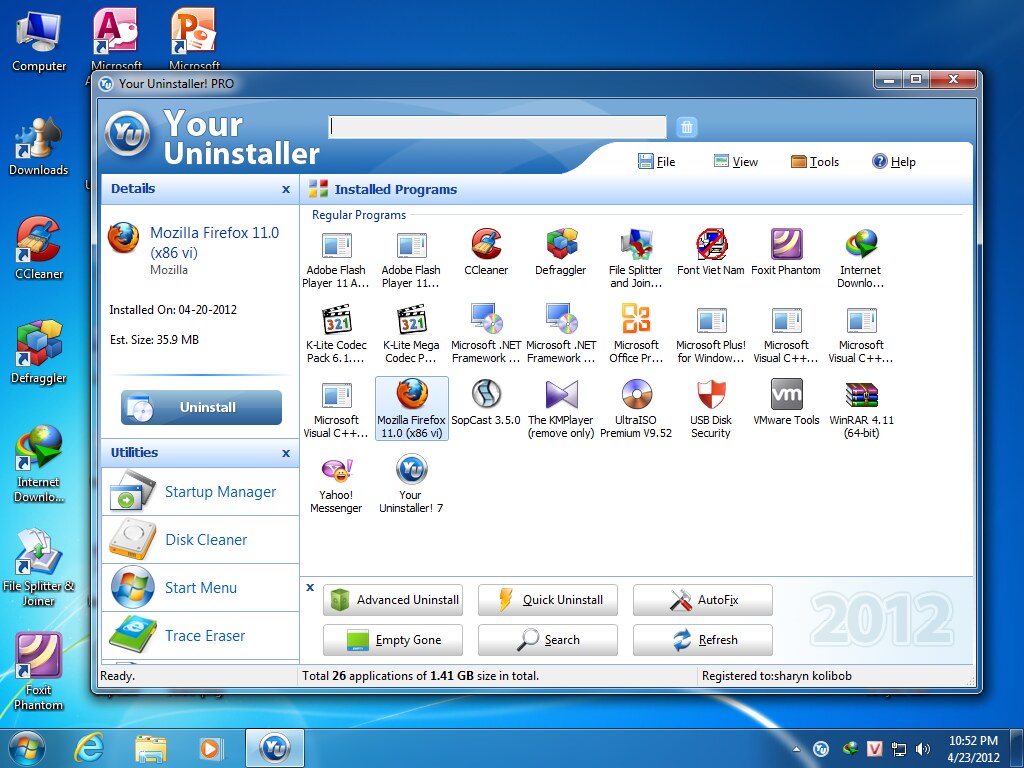
Task: Open the File menu
Action: click(656, 162)
